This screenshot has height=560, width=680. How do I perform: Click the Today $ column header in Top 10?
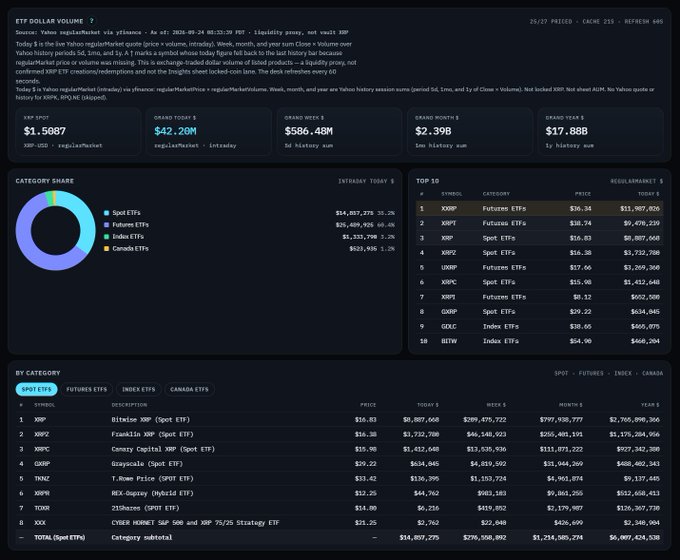coord(648,194)
